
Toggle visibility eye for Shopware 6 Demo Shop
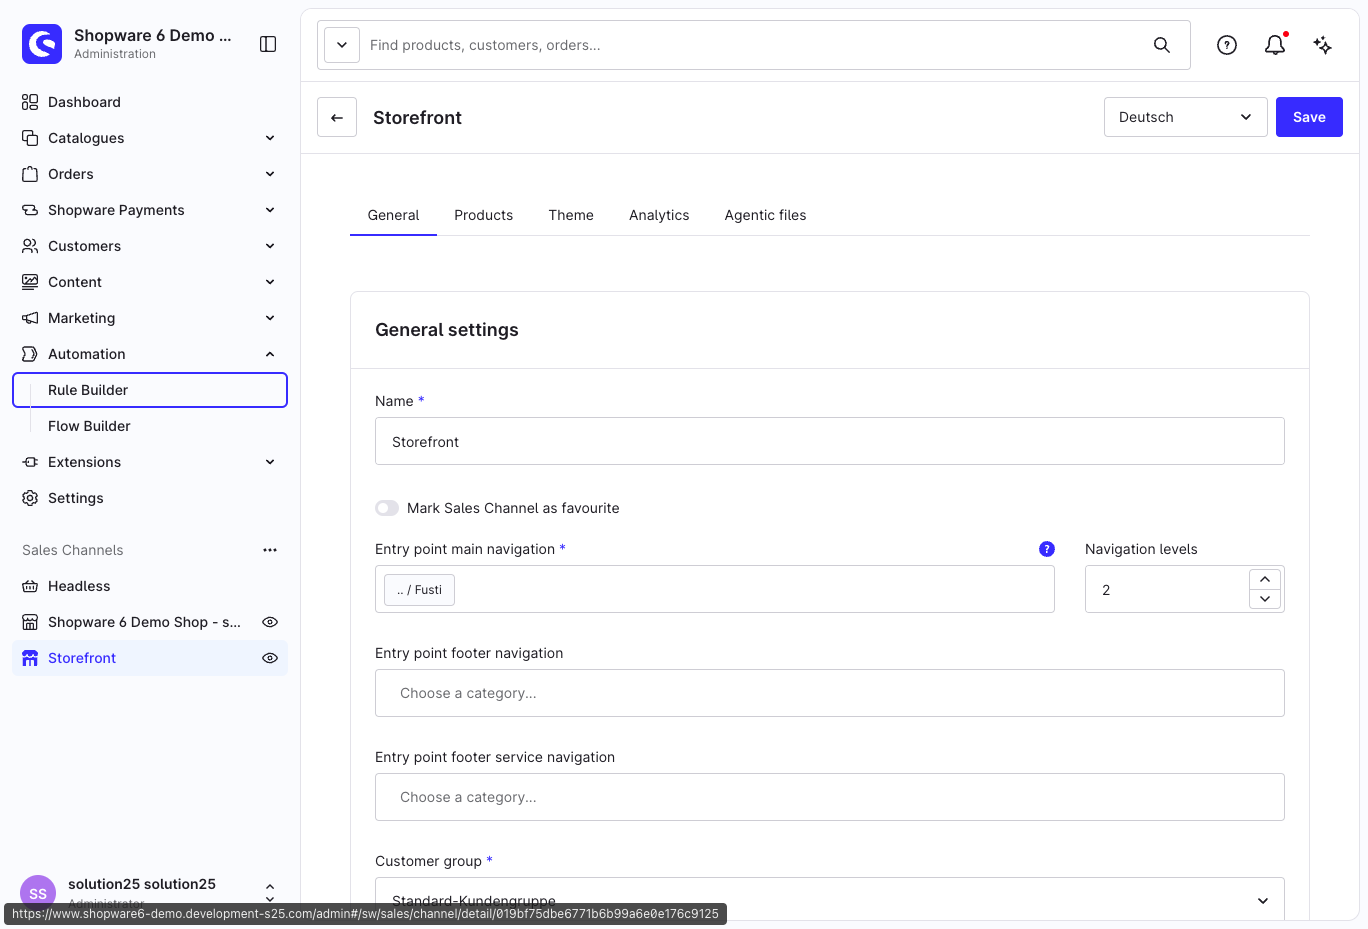(x=270, y=622)
